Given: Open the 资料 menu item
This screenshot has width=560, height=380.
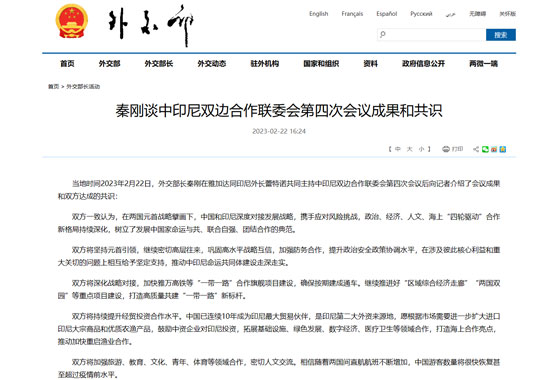Looking at the screenshot, I should pyautogui.click(x=370, y=64).
